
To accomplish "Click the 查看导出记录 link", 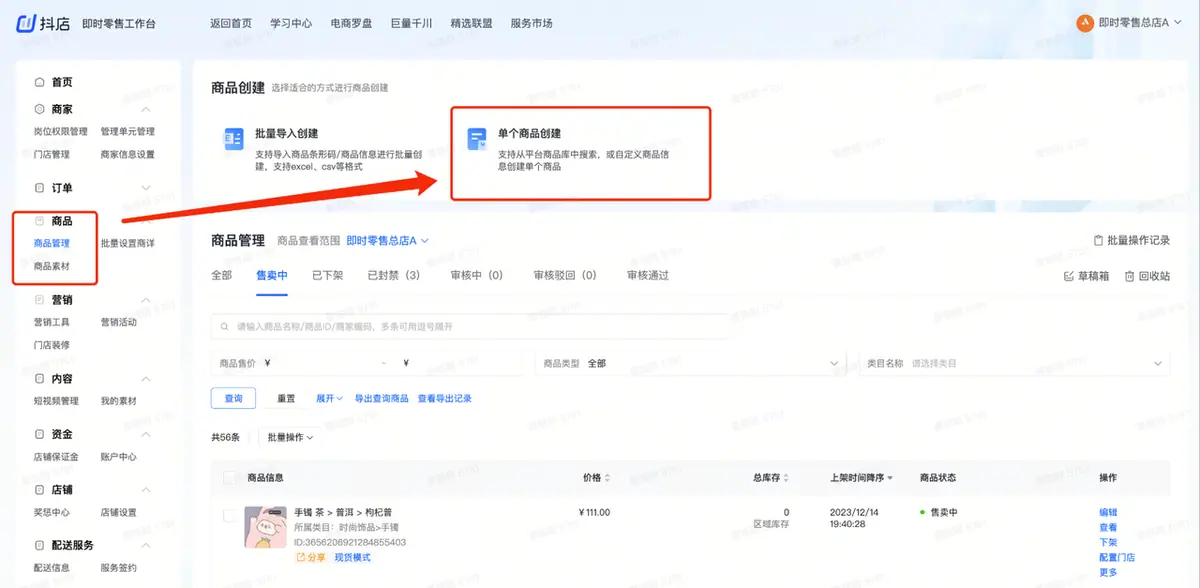I will pyautogui.click(x=444, y=398).
